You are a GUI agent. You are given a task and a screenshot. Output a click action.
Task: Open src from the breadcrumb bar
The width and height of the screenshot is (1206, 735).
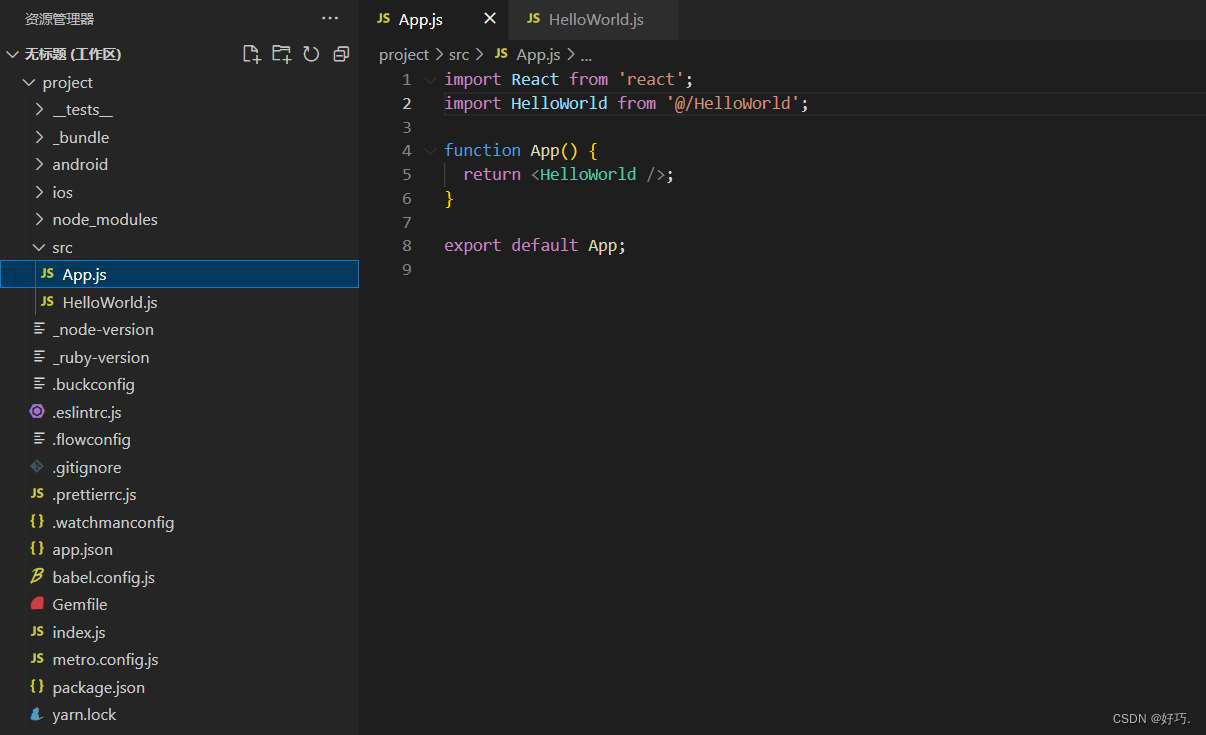click(x=459, y=54)
